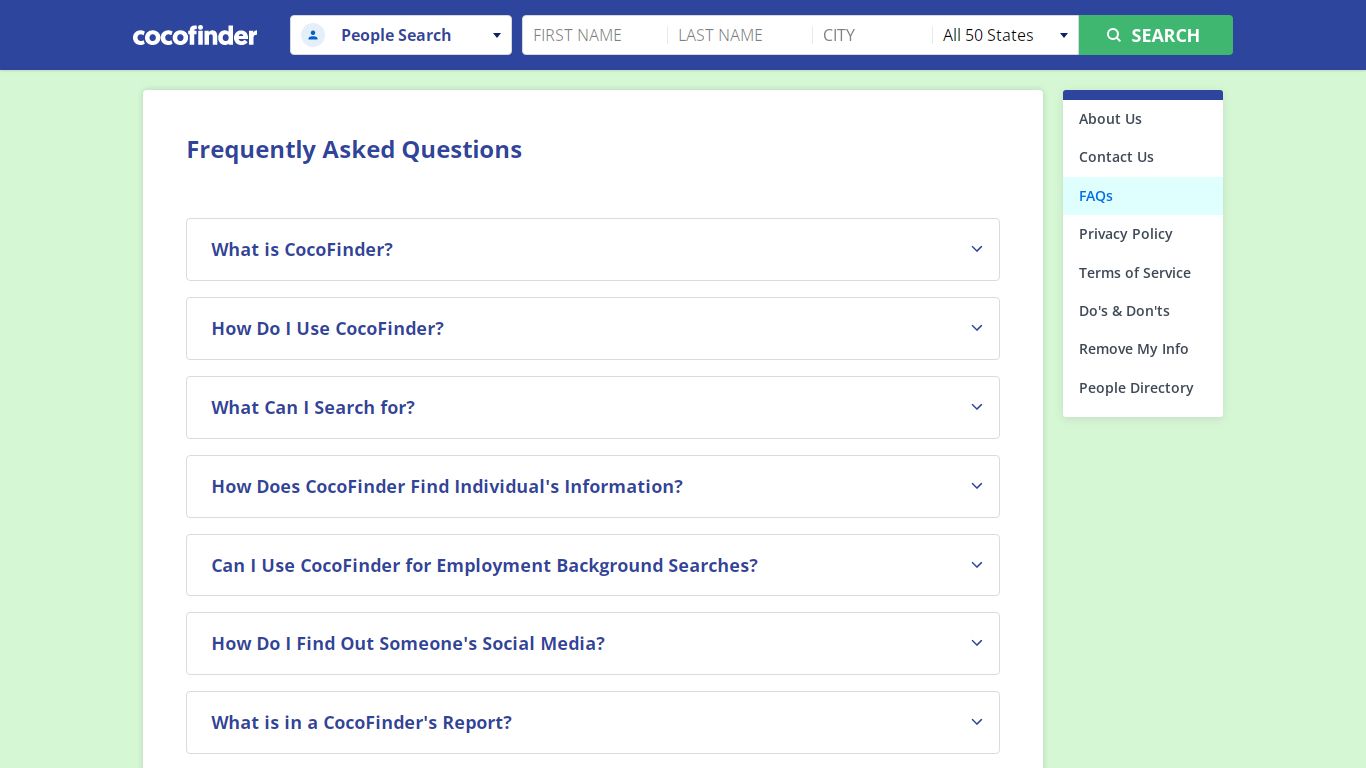The image size is (1366, 768).
Task: Click the green SEARCH button
Action: 1156,35
